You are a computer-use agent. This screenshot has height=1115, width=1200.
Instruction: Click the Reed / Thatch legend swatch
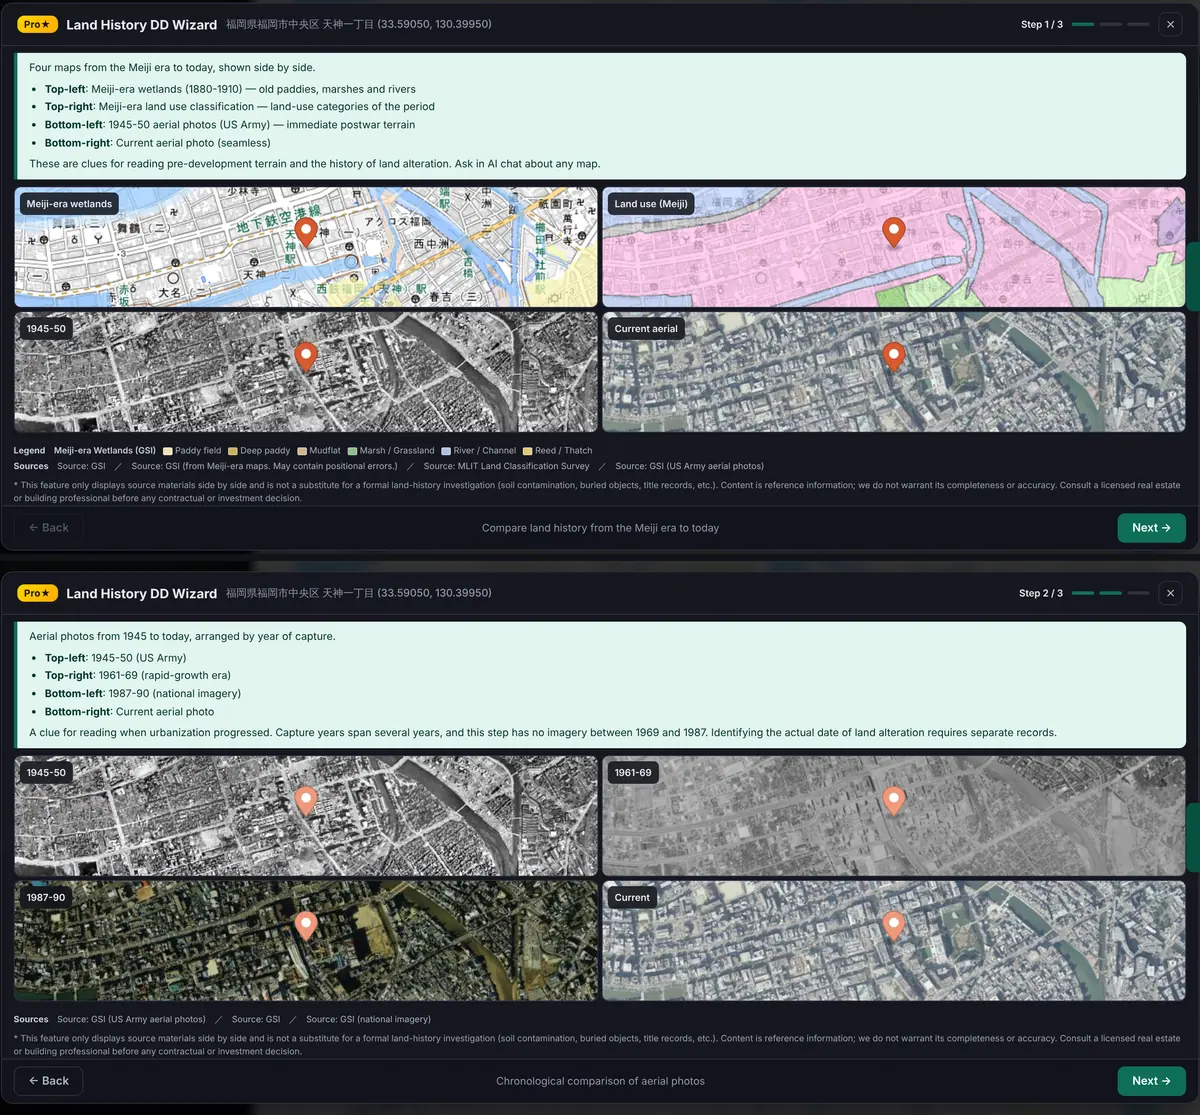tap(527, 451)
